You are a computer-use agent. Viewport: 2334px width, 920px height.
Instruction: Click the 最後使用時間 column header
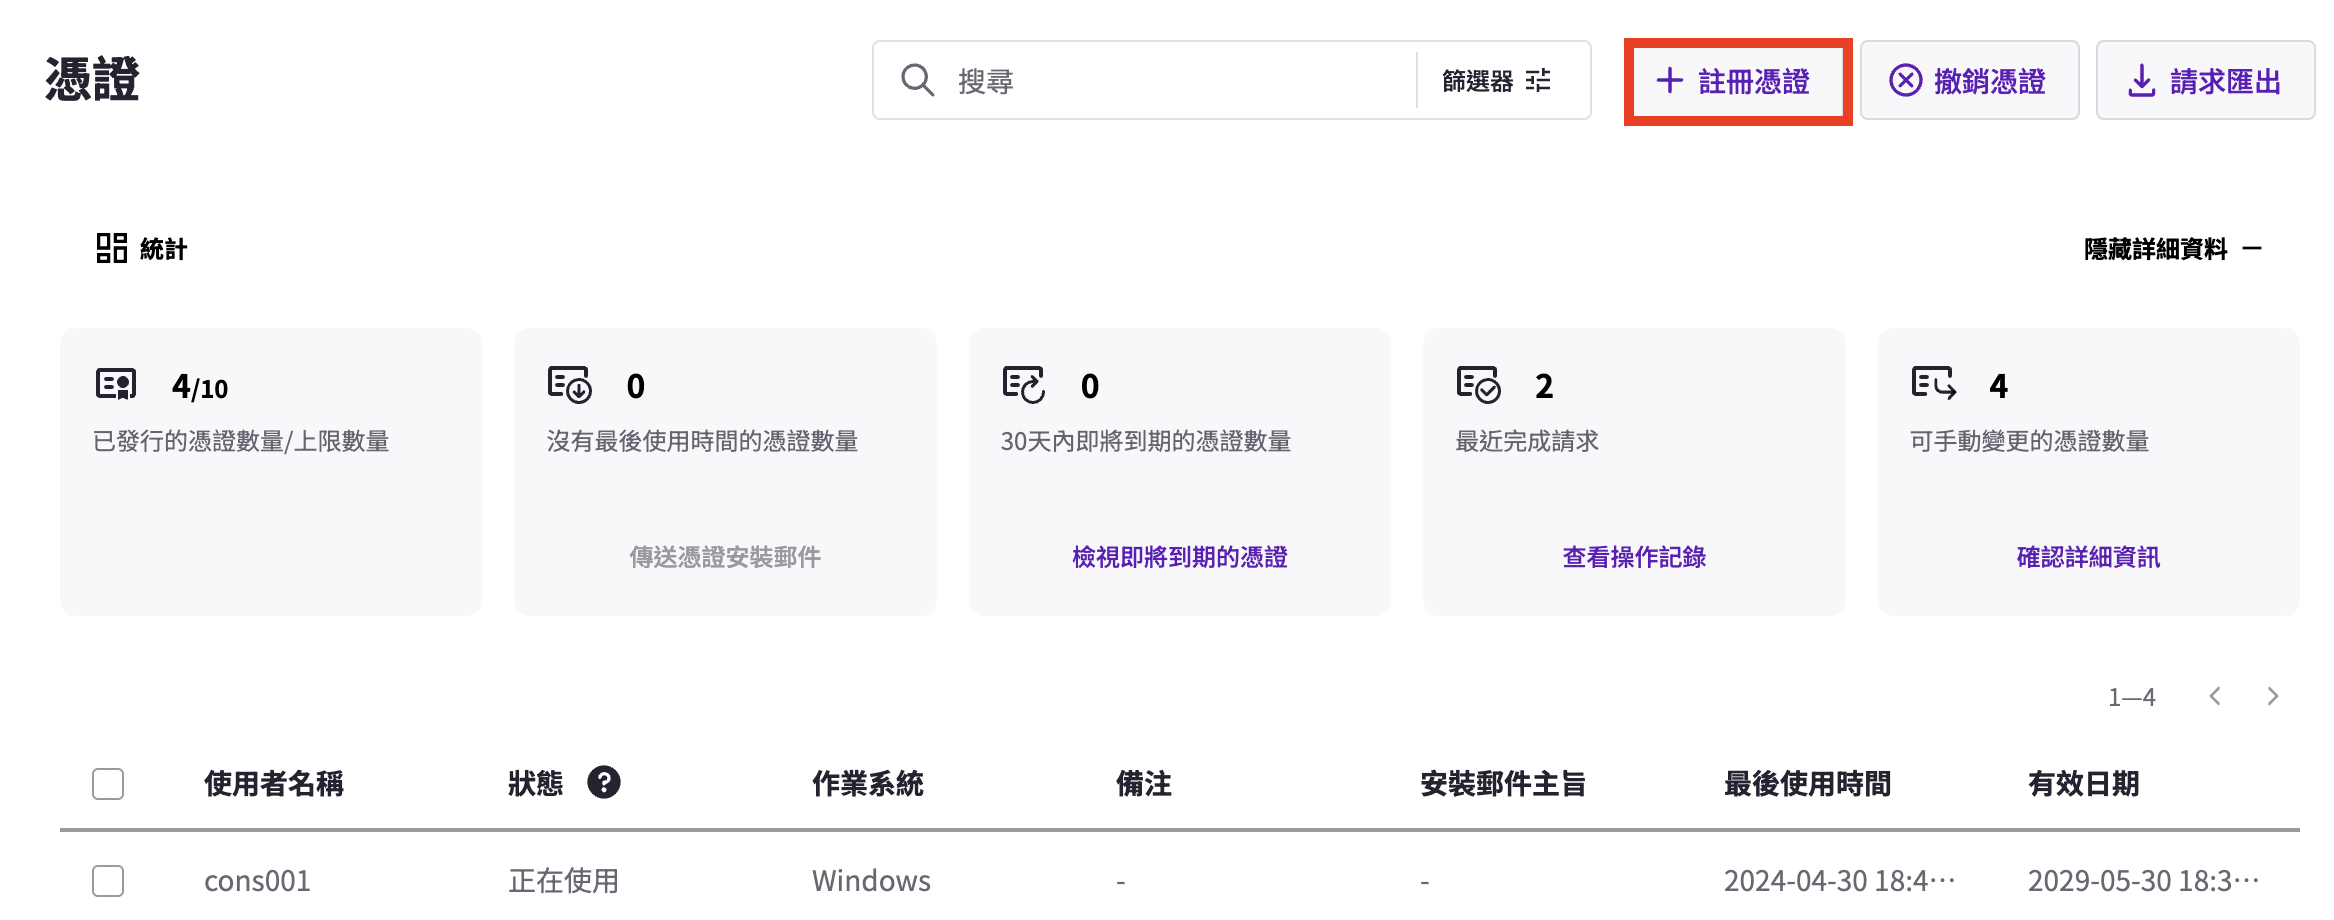[x=1808, y=783]
